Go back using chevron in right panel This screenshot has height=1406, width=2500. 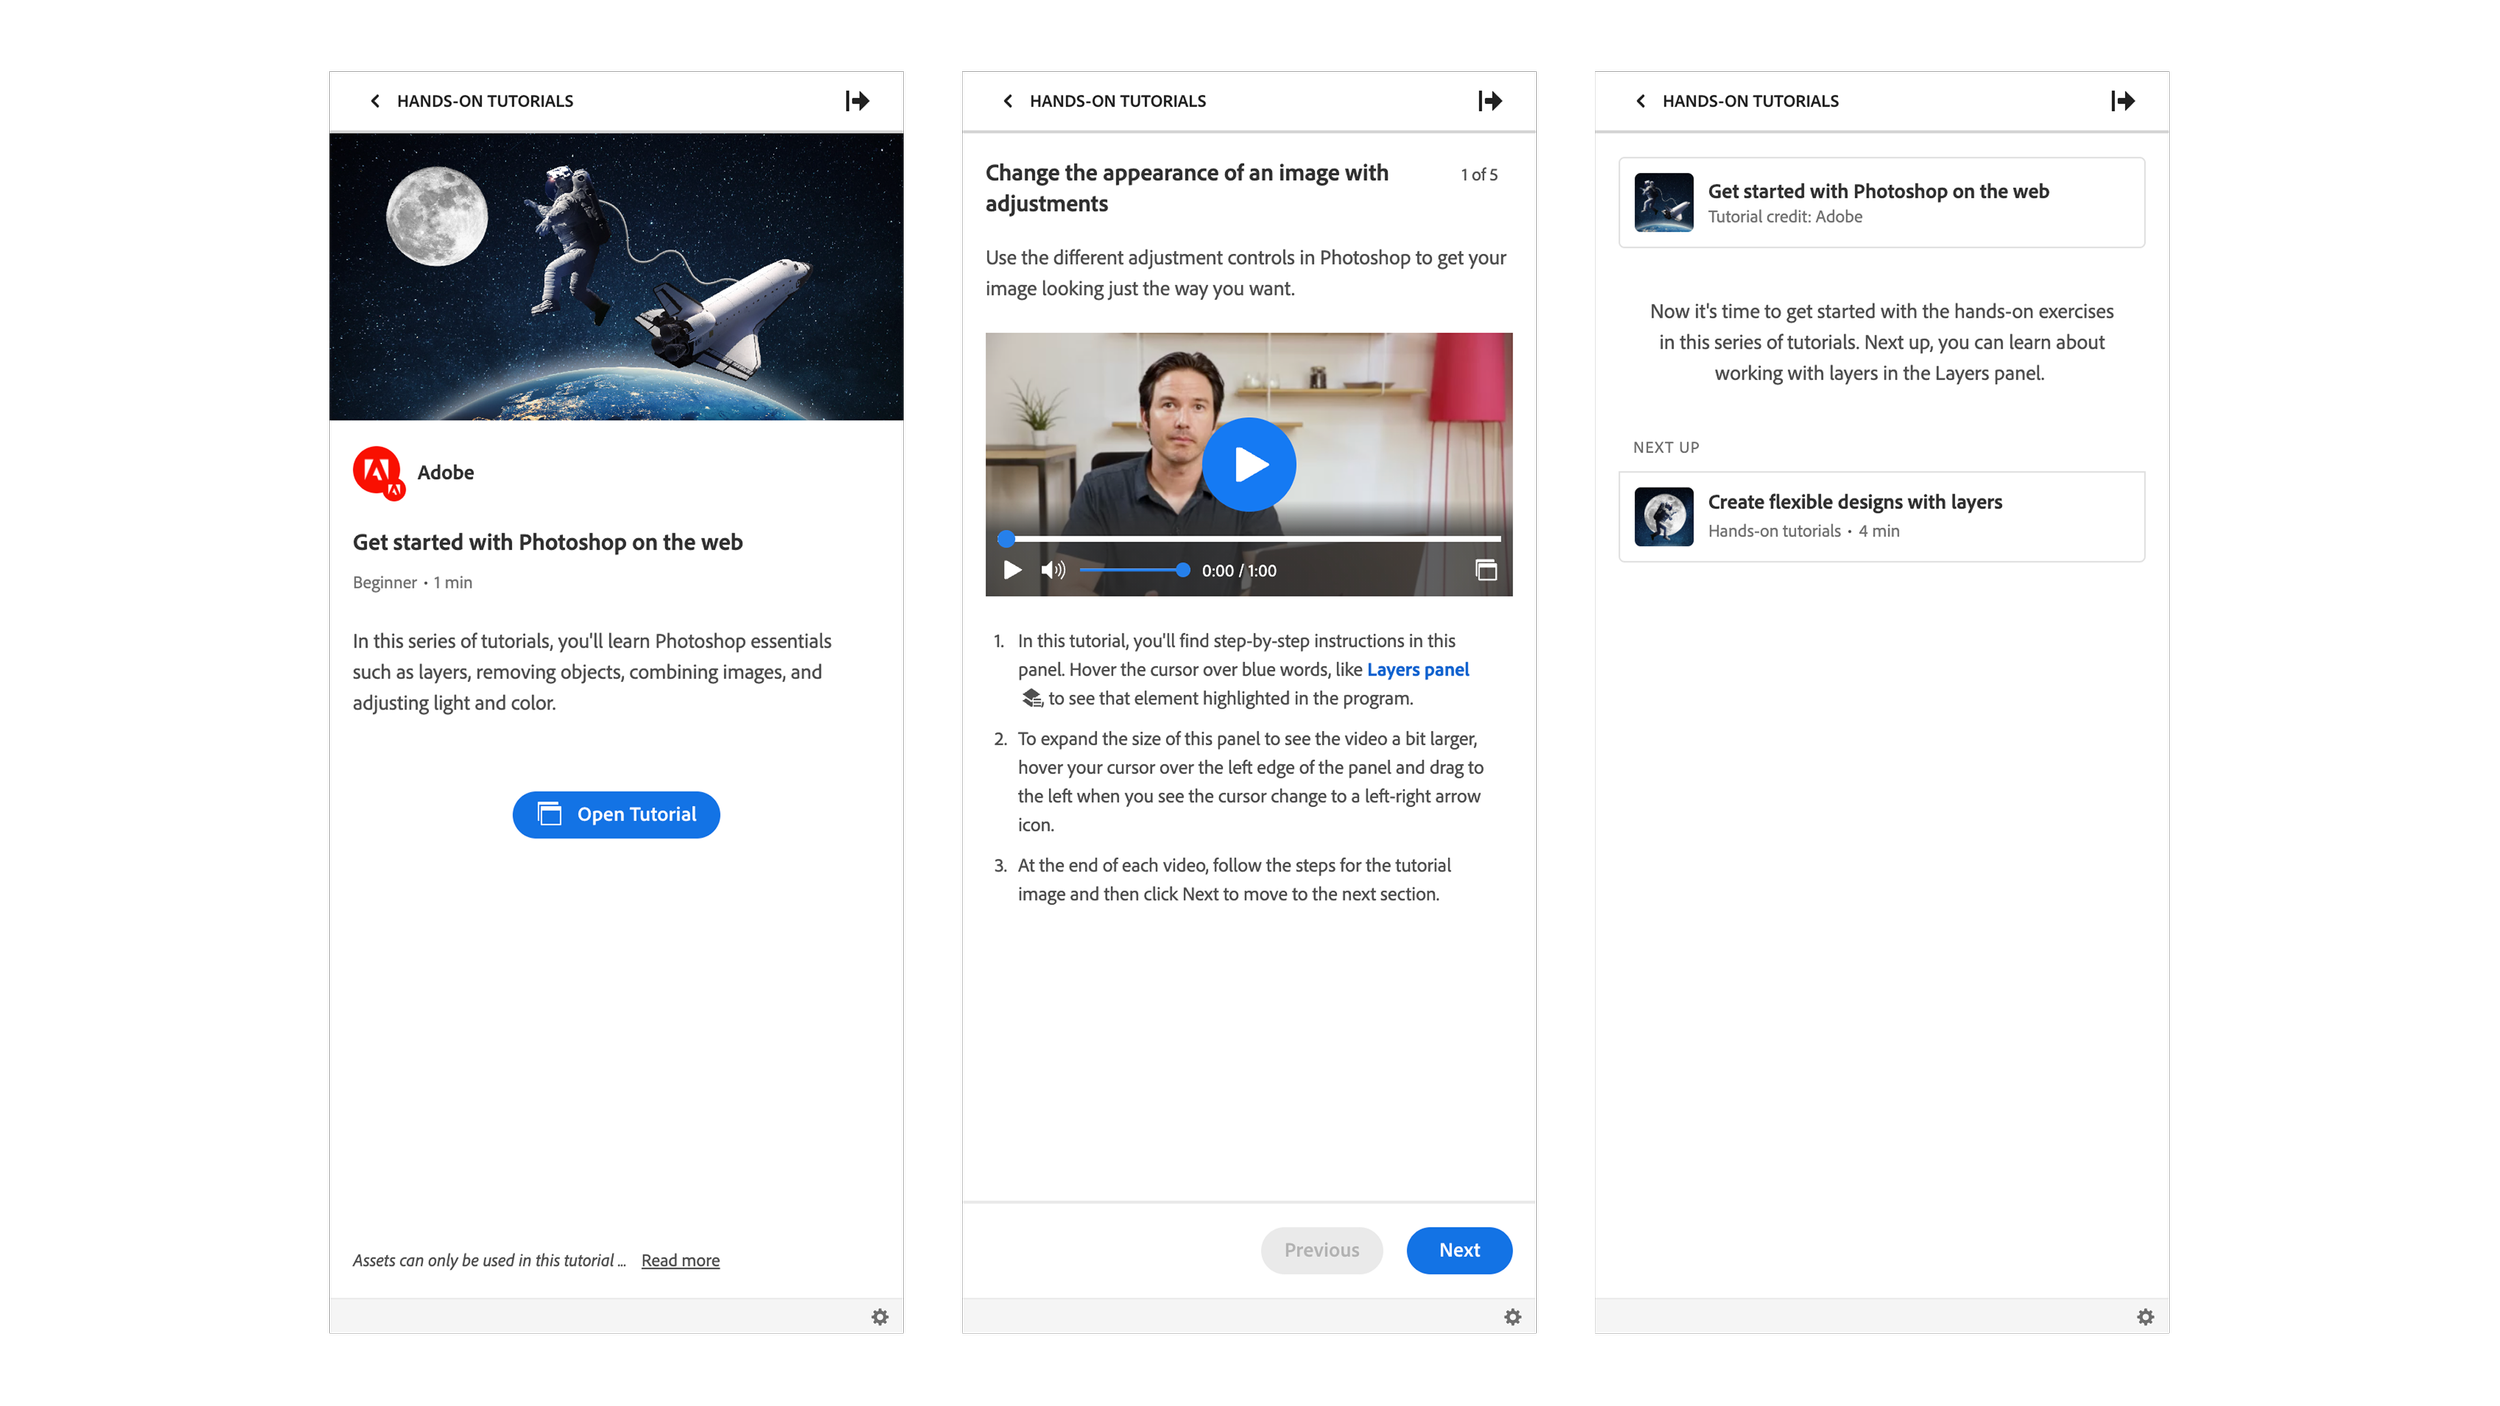point(1640,101)
